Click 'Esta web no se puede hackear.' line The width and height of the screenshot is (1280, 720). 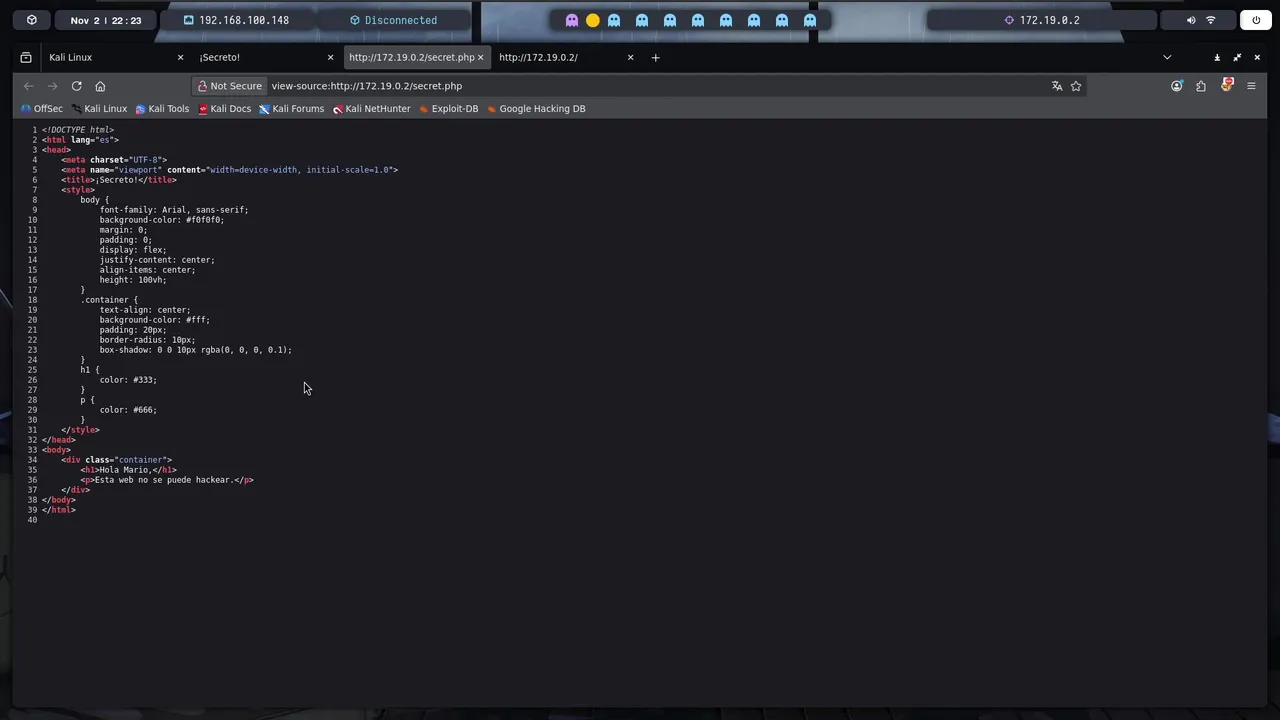point(167,480)
